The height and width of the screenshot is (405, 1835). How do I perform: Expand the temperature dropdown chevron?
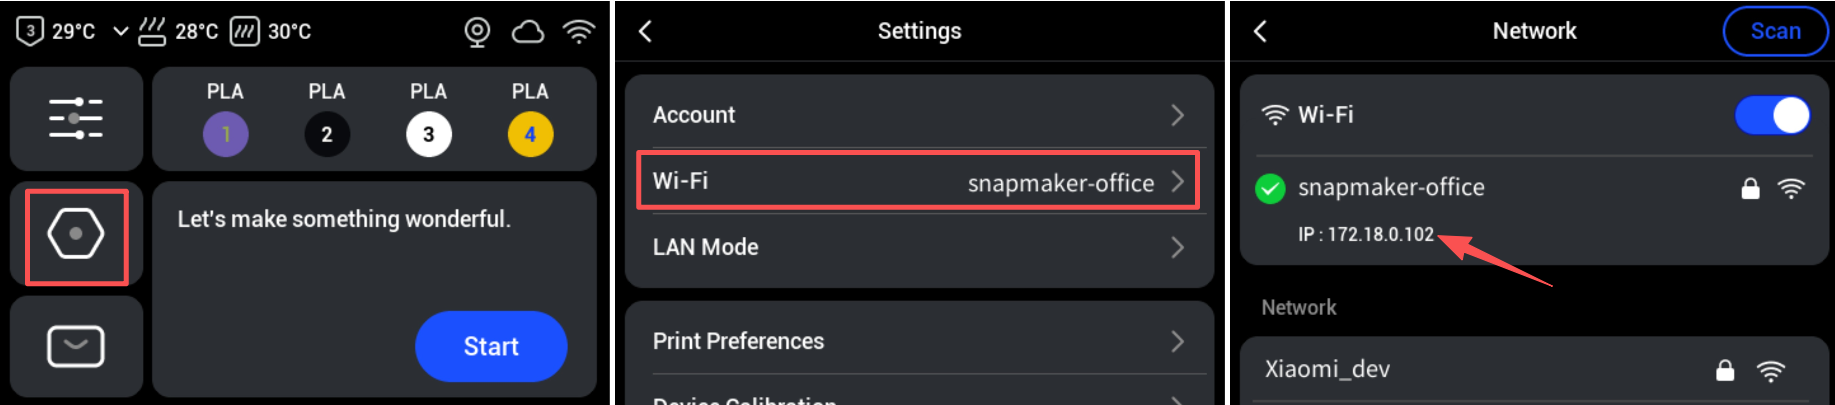pyautogui.click(x=120, y=32)
